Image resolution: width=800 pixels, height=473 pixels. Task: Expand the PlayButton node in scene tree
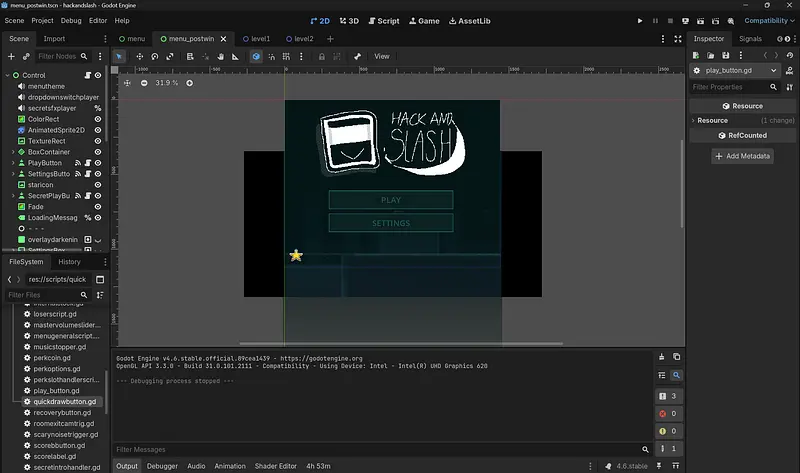pyautogui.click(x=13, y=163)
